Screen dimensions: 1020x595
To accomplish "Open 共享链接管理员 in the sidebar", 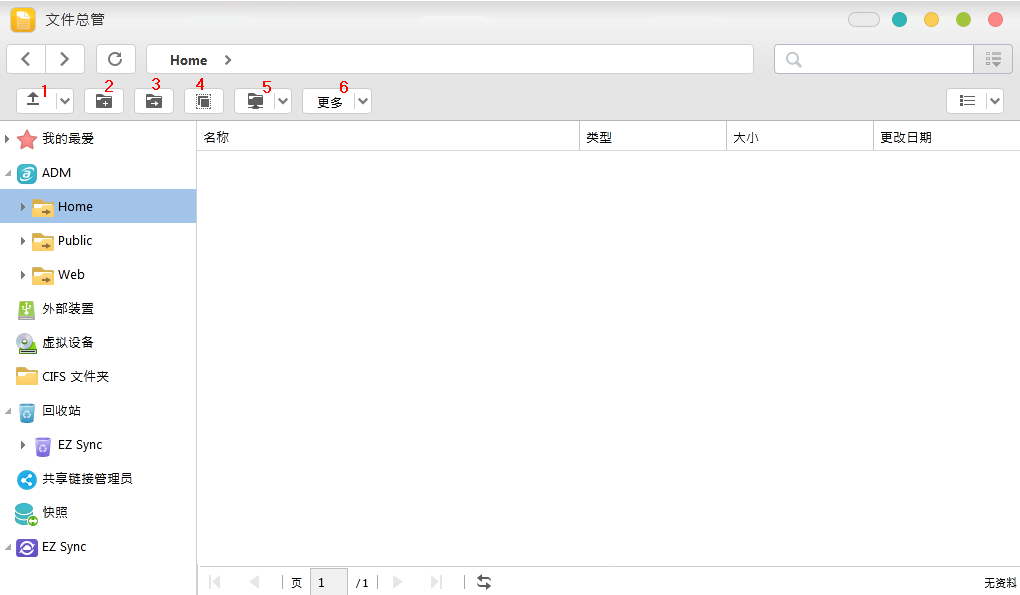I will [x=87, y=479].
